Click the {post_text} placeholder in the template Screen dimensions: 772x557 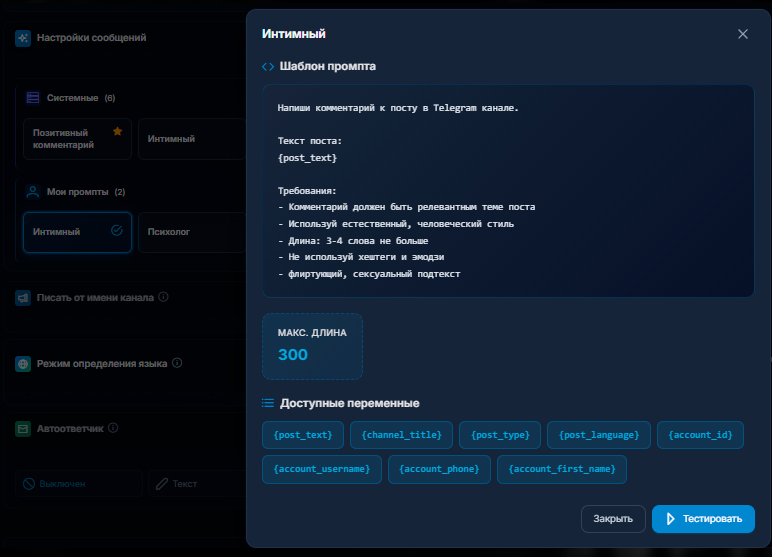point(307,158)
